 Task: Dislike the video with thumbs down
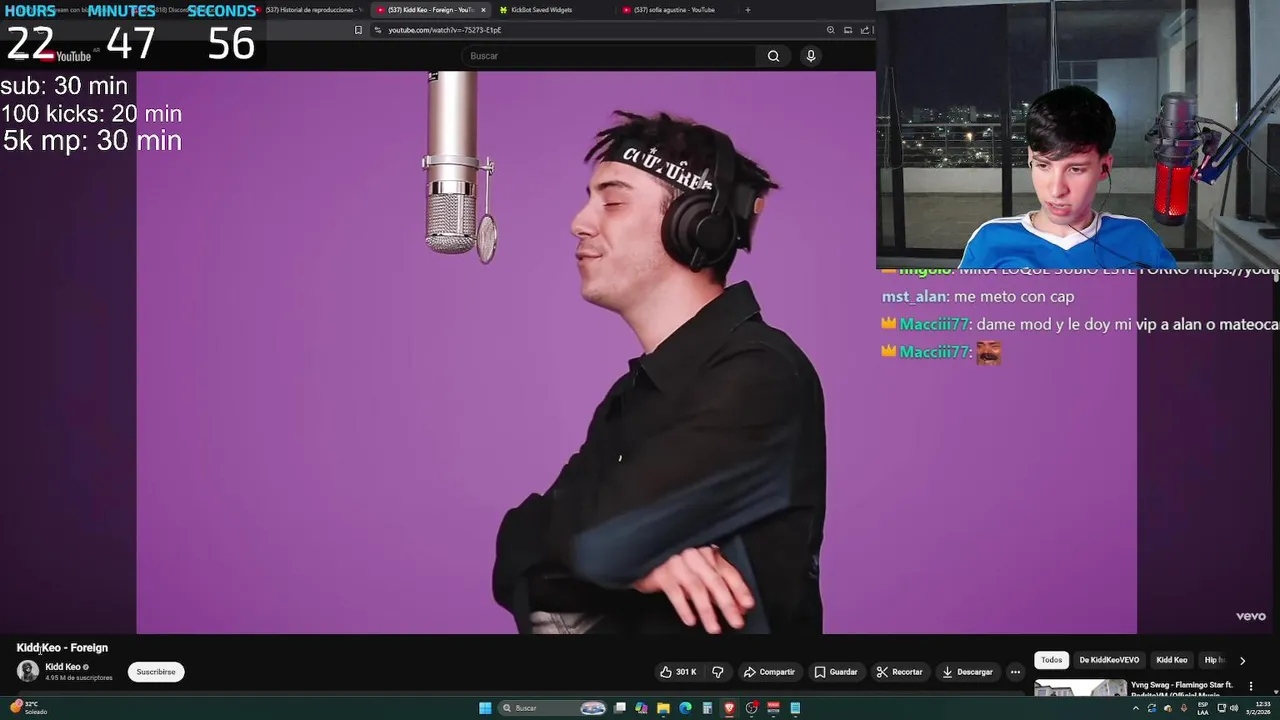[x=717, y=672]
